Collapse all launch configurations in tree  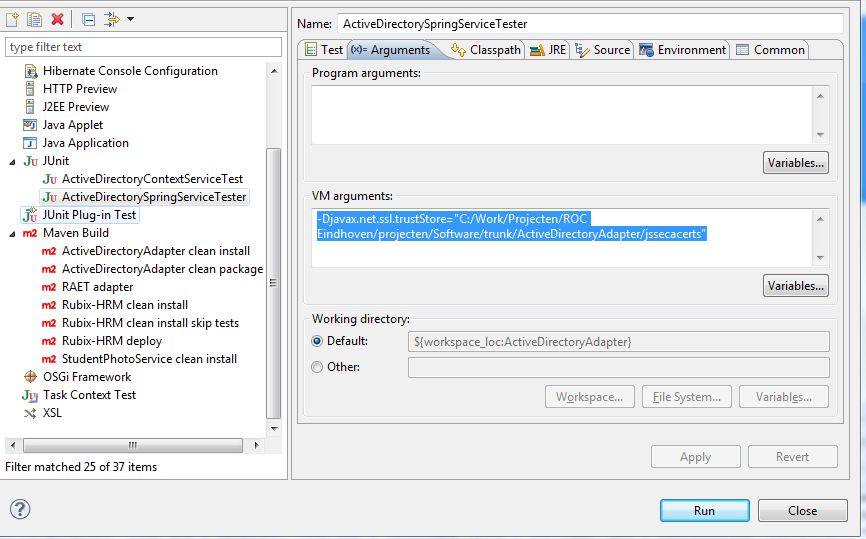coord(88,19)
